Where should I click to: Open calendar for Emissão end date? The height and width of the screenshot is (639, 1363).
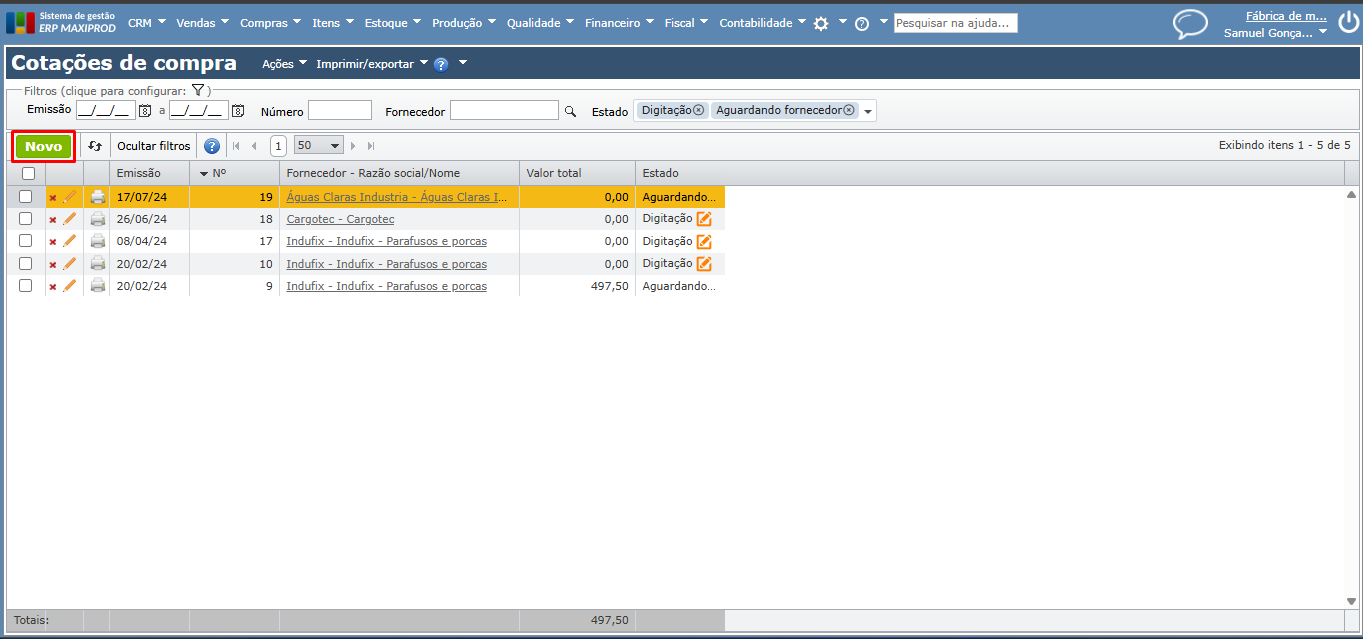tap(238, 110)
